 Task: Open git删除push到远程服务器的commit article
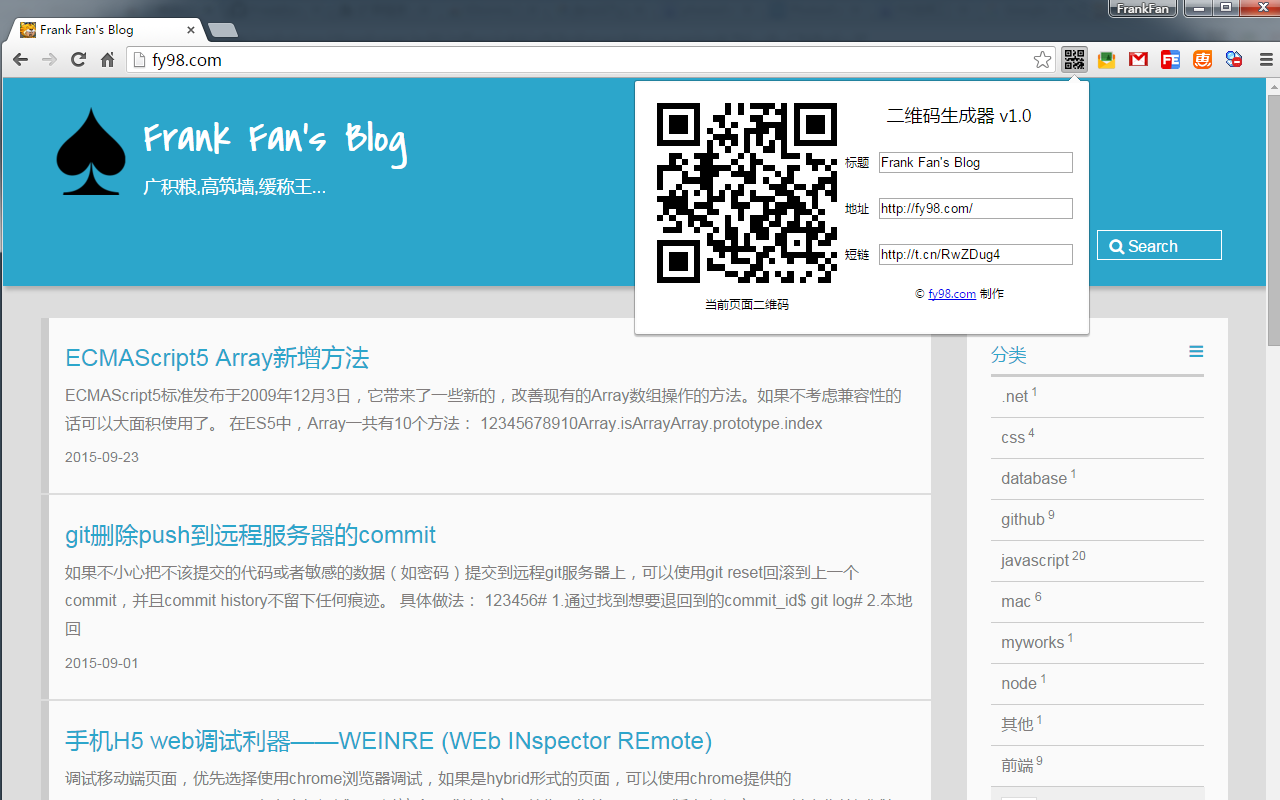coord(250,534)
